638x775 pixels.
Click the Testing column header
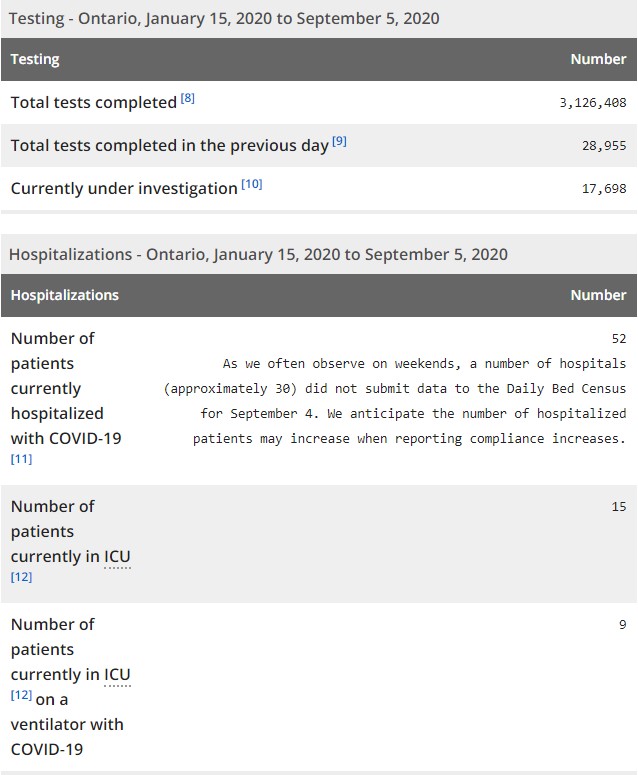(x=35, y=59)
